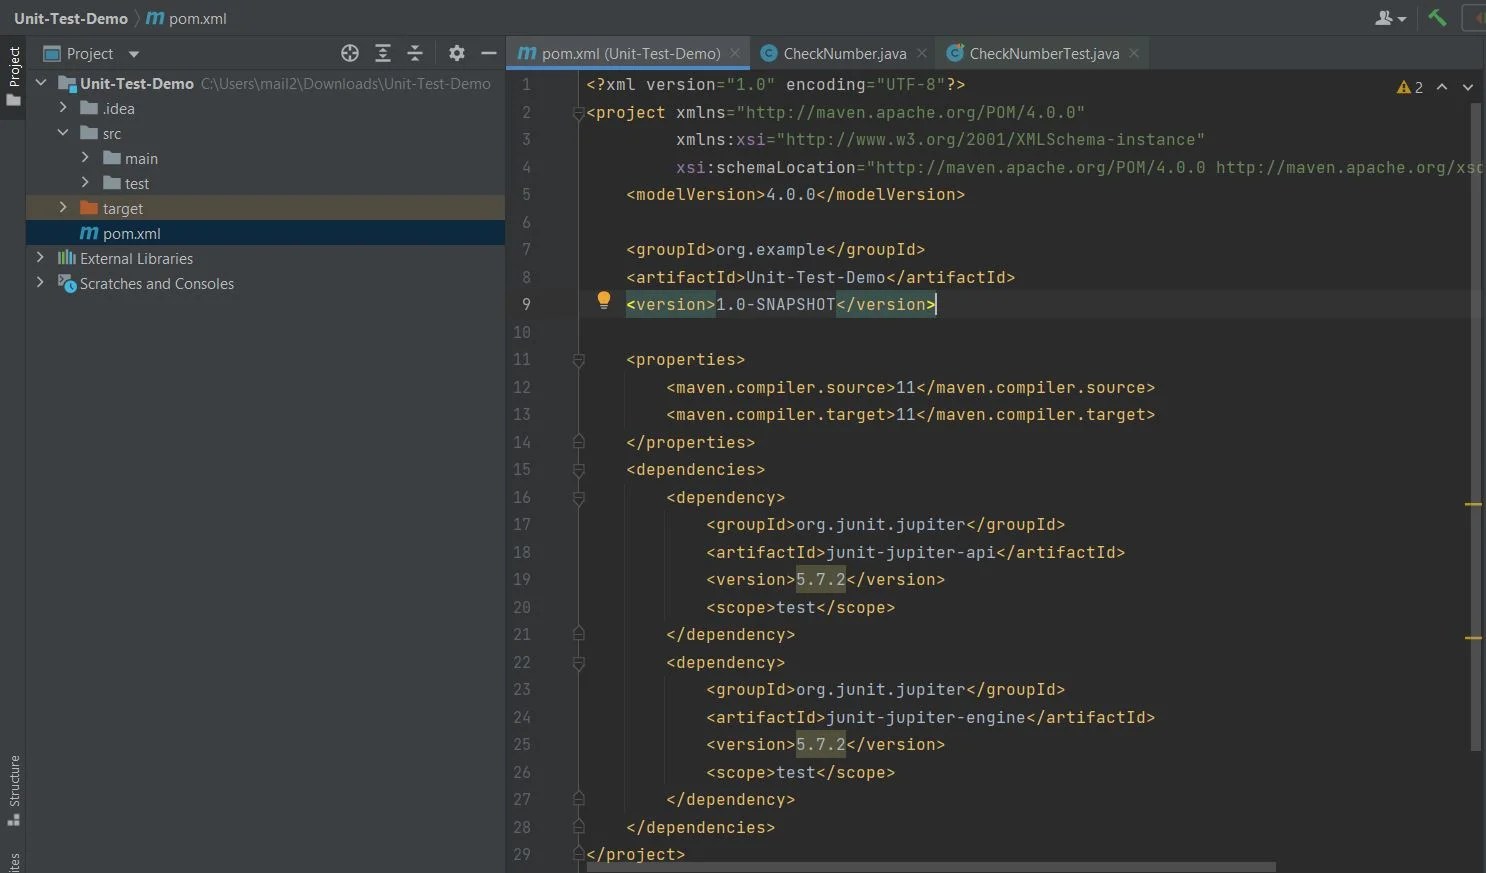Image resolution: width=1486 pixels, height=873 pixels.
Task: Click the yellow lightbulb intention icon
Action: pyautogui.click(x=603, y=300)
